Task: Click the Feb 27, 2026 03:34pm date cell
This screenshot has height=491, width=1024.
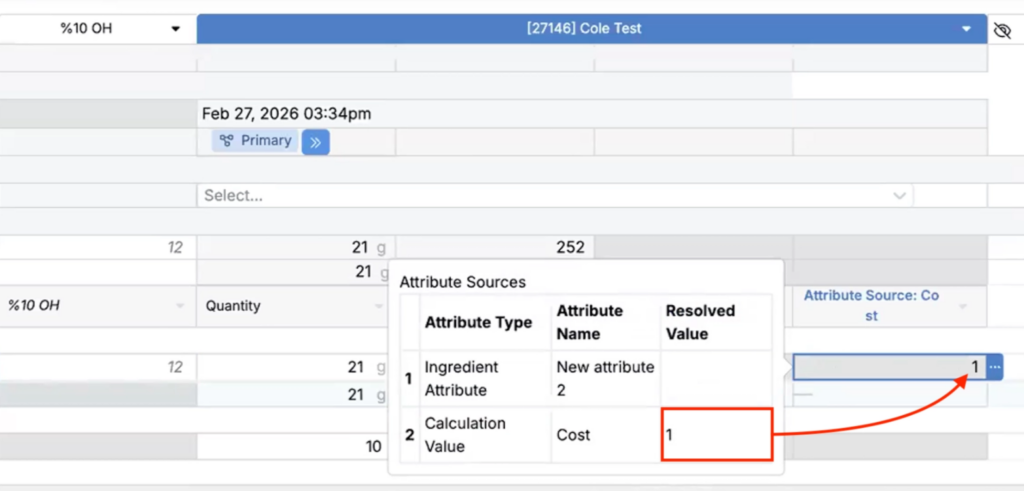Action: point(286,114)
